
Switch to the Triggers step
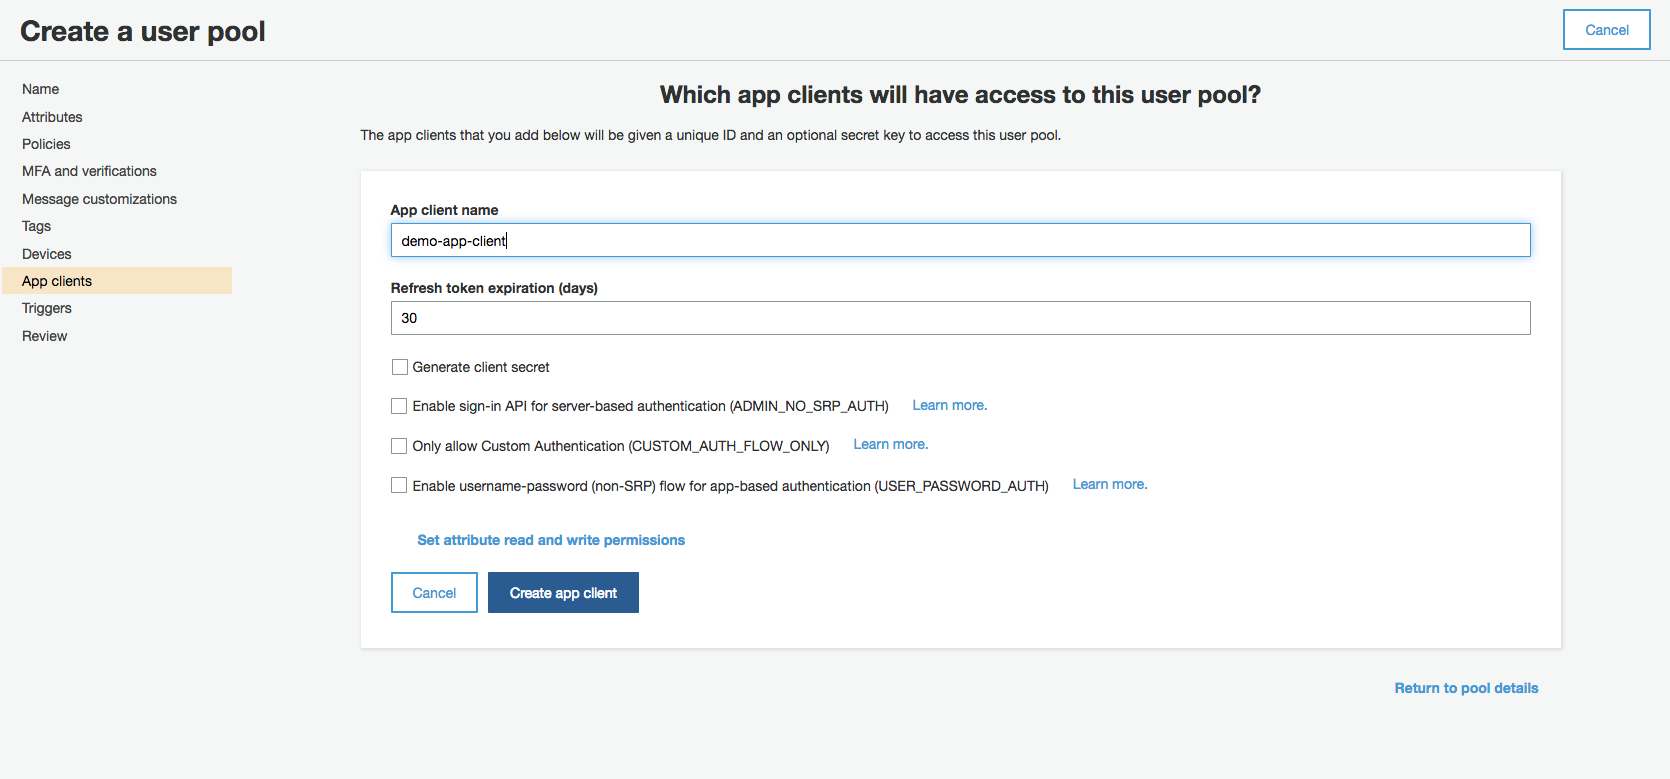(x=47, y=308)
